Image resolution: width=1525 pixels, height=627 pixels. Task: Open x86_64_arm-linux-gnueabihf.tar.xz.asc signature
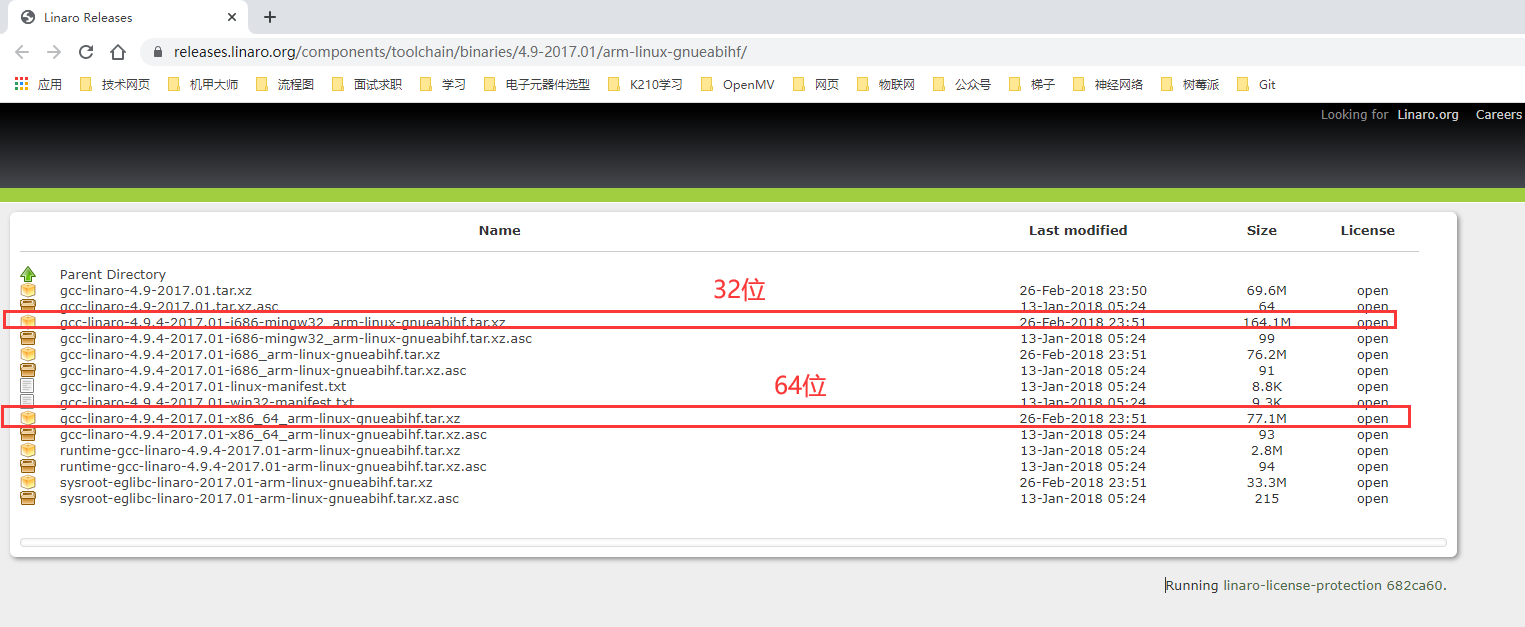click(x=273, y=434)
